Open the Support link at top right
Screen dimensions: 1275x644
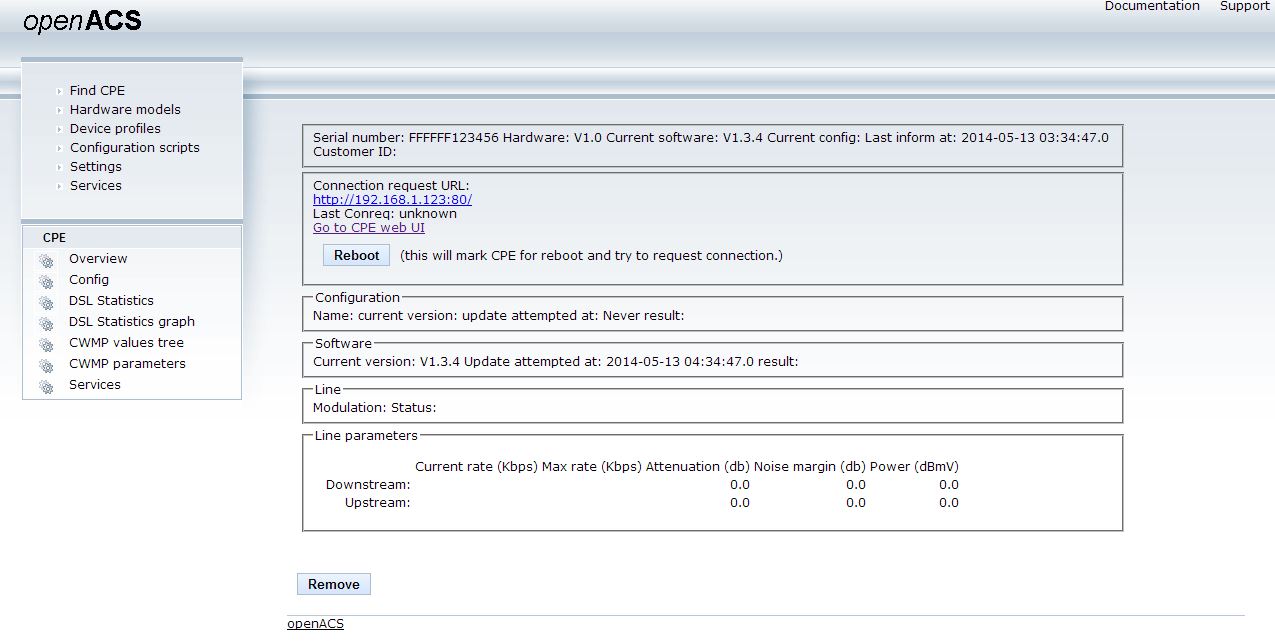click(1244, 6)
